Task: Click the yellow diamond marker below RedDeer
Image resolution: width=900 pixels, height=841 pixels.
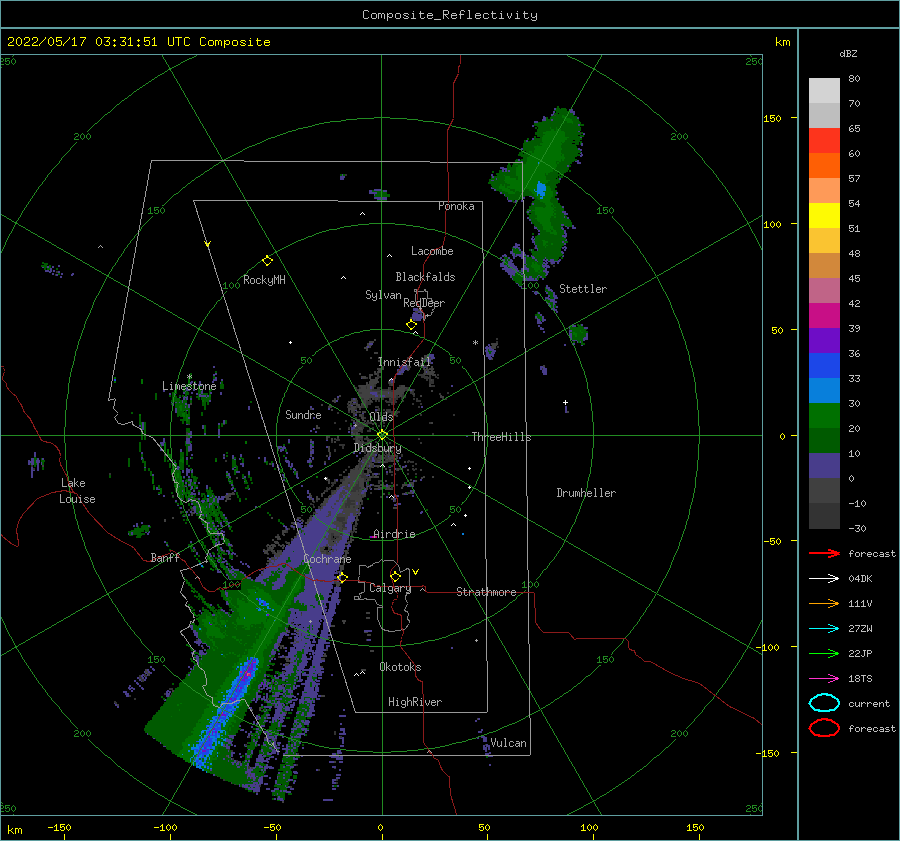Action: click(x=411, y=325)
